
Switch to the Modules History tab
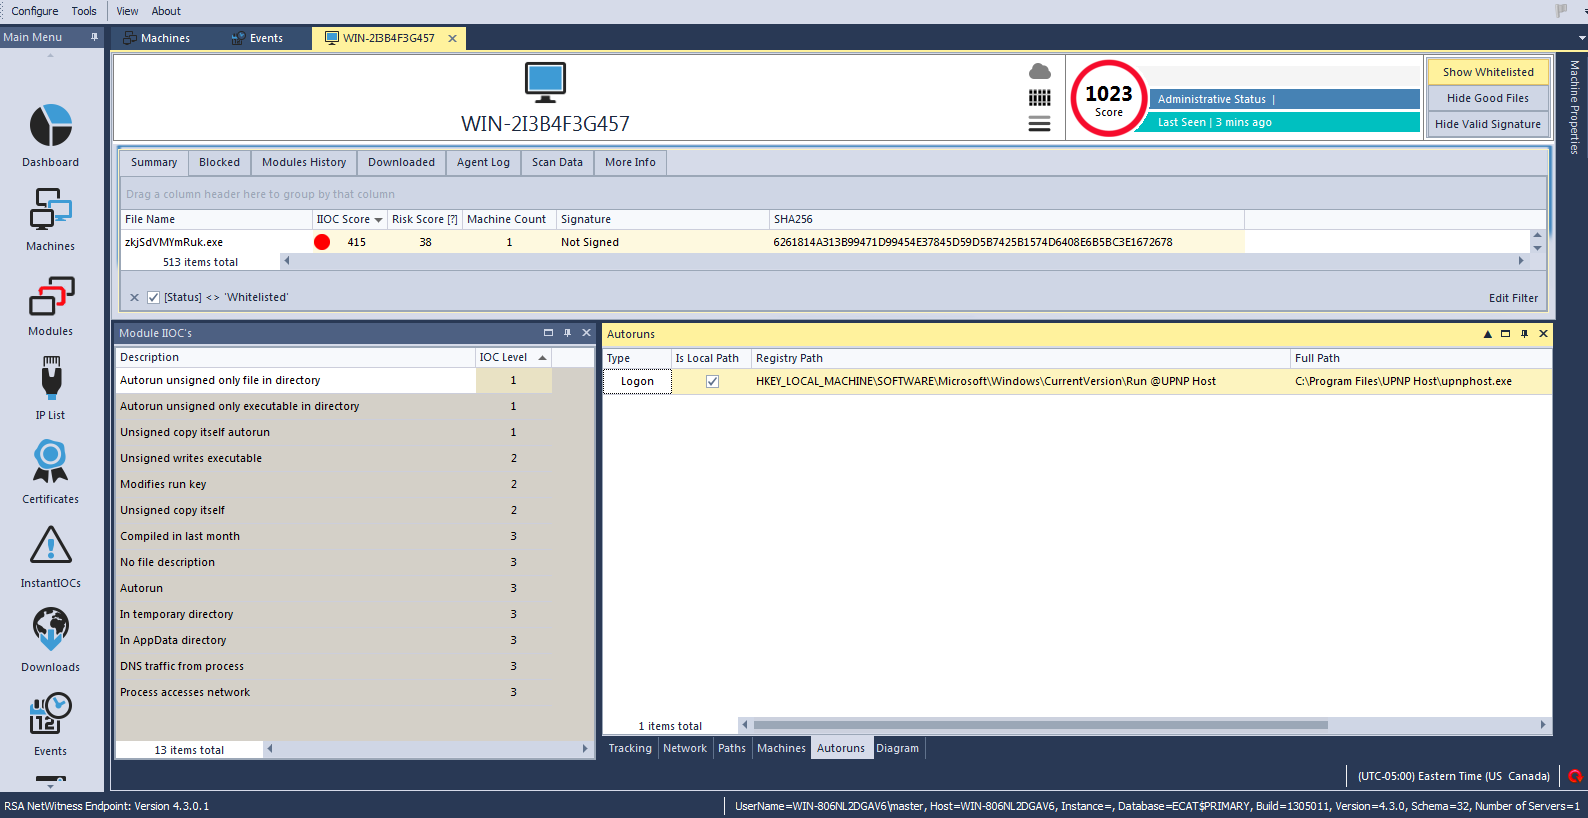coord(304,162)
